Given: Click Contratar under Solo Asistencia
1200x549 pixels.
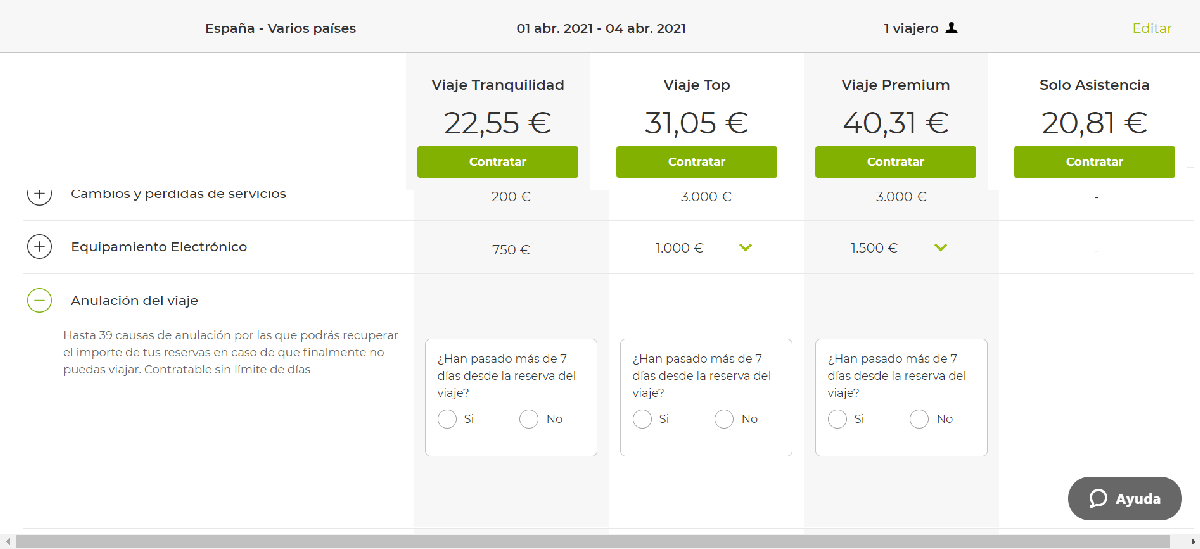Looking at the screenshot, I should click(1094, 162).
